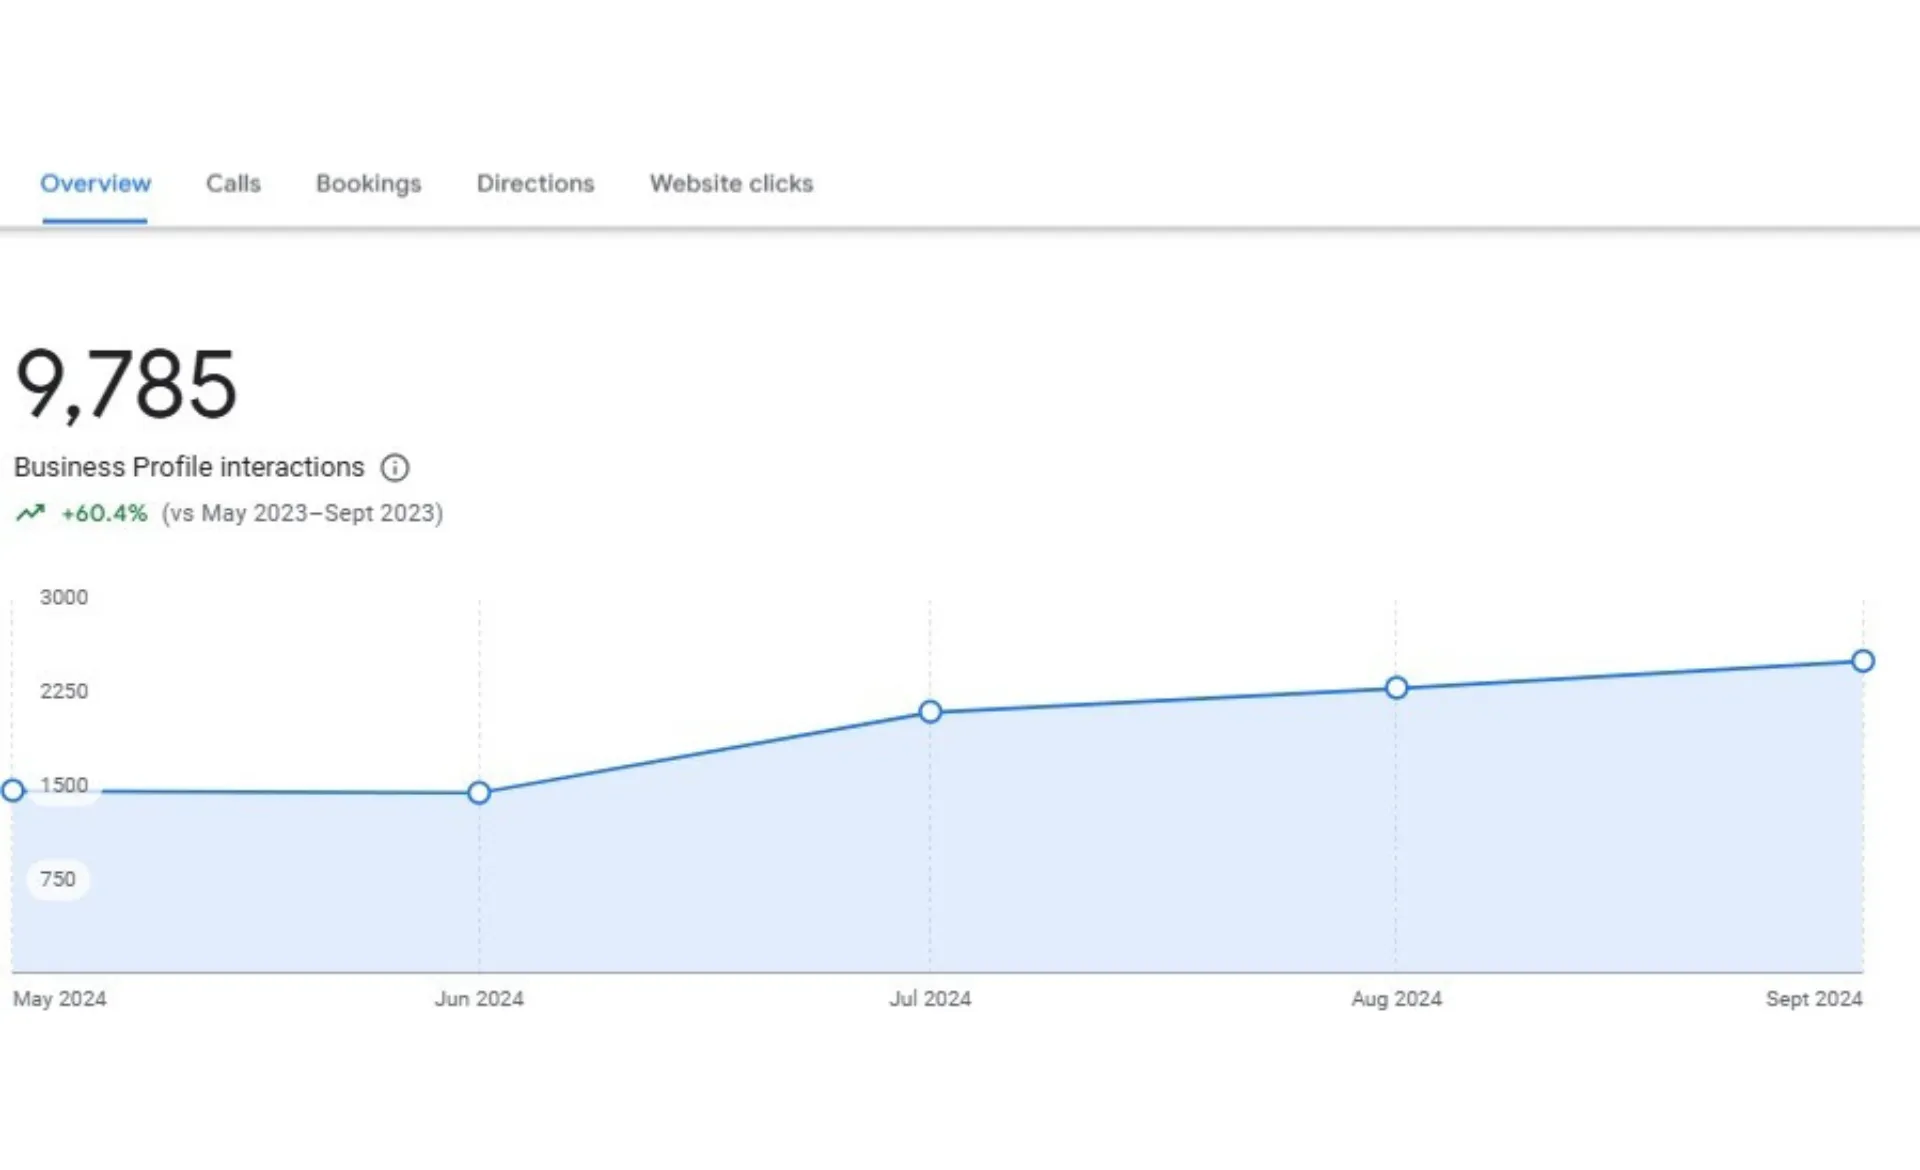Open the Business Profile interactions info icon

click(x=396, y=467)
